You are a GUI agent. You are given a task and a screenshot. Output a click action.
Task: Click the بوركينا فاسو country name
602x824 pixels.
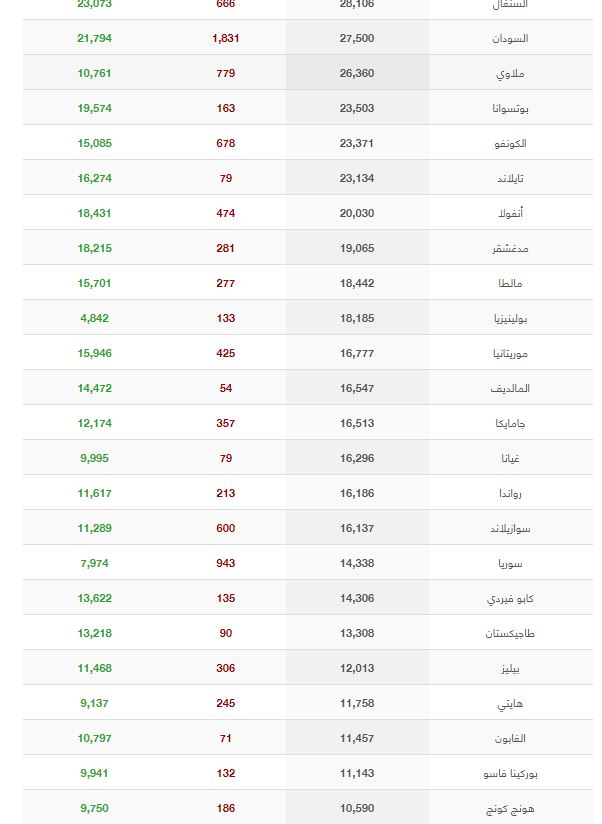pos(510,774)
